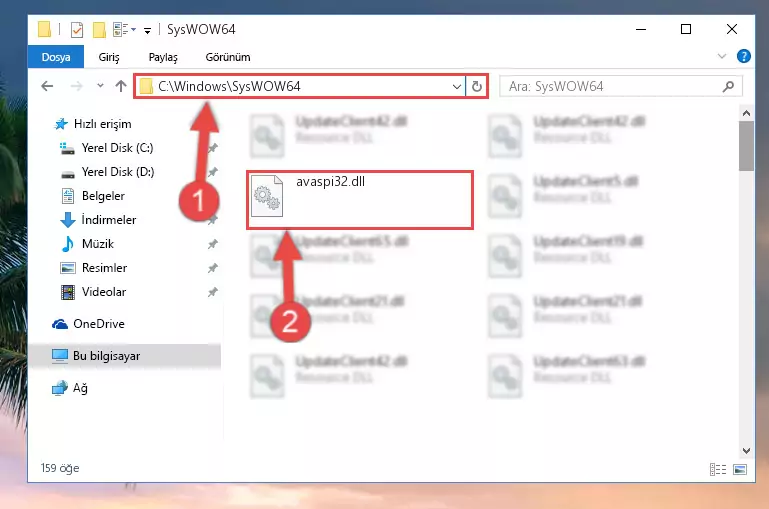This screenshot has height=509, width=769.
Task: Select OneDrive in the navigation pane
Action: pyautogui.click(x=99, y=324)
